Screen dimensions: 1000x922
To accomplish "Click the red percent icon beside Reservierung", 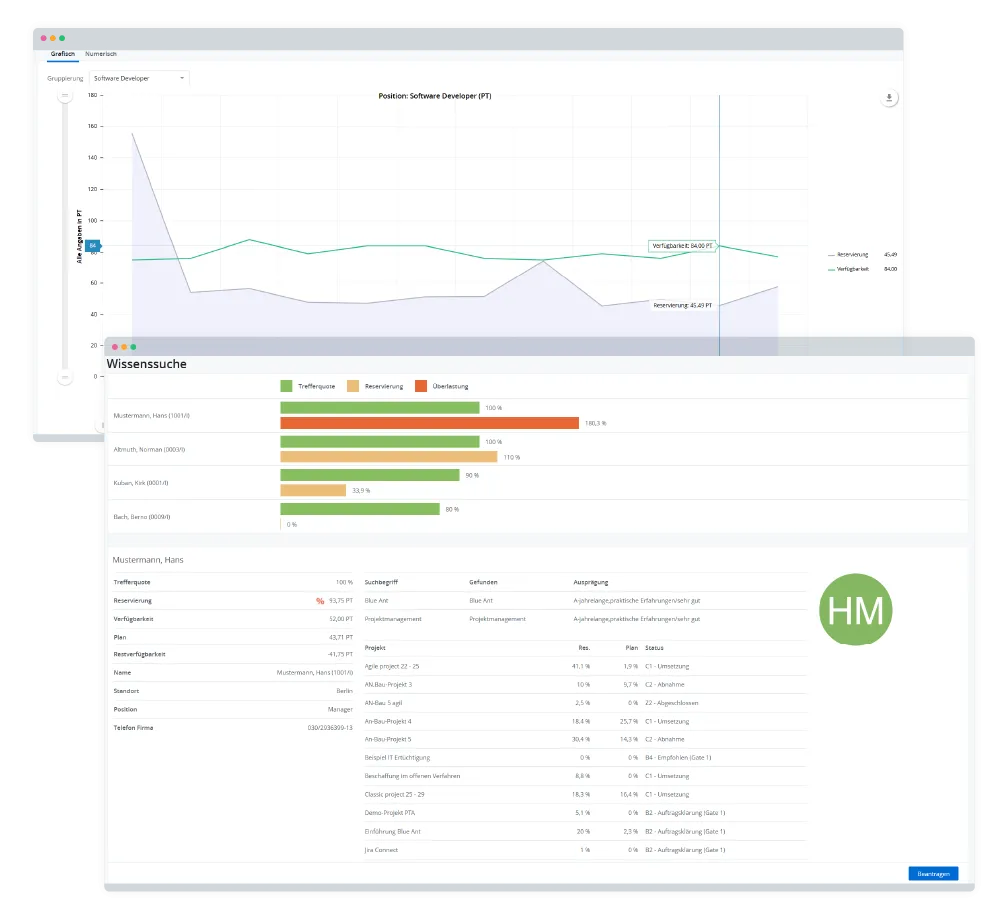I will pyautogui.click(x=320, y=601).
